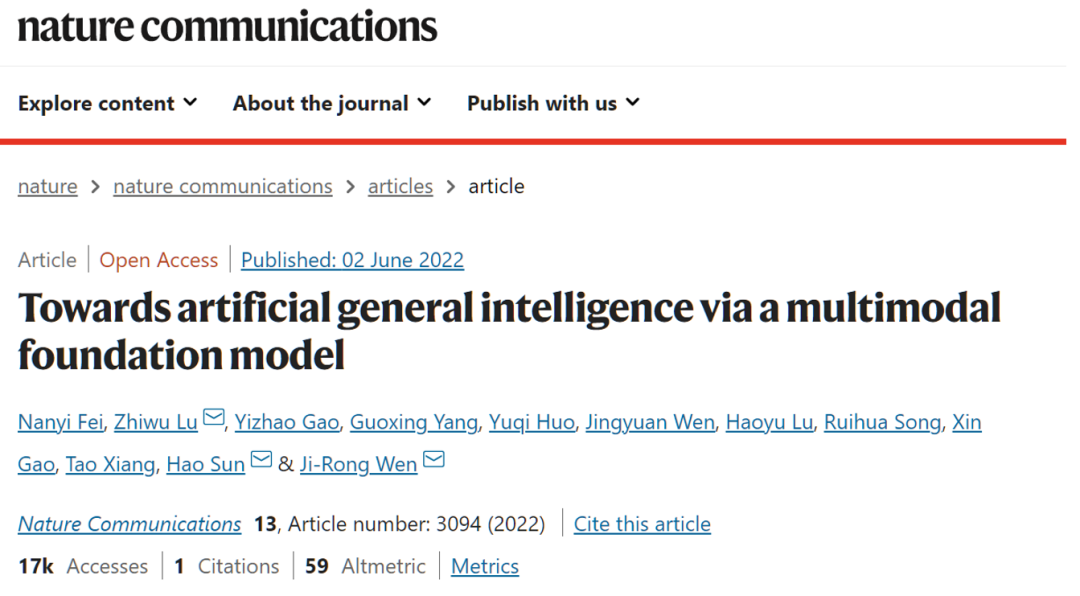Click the email icon next to Zhiwu Lu

(214, 419)
